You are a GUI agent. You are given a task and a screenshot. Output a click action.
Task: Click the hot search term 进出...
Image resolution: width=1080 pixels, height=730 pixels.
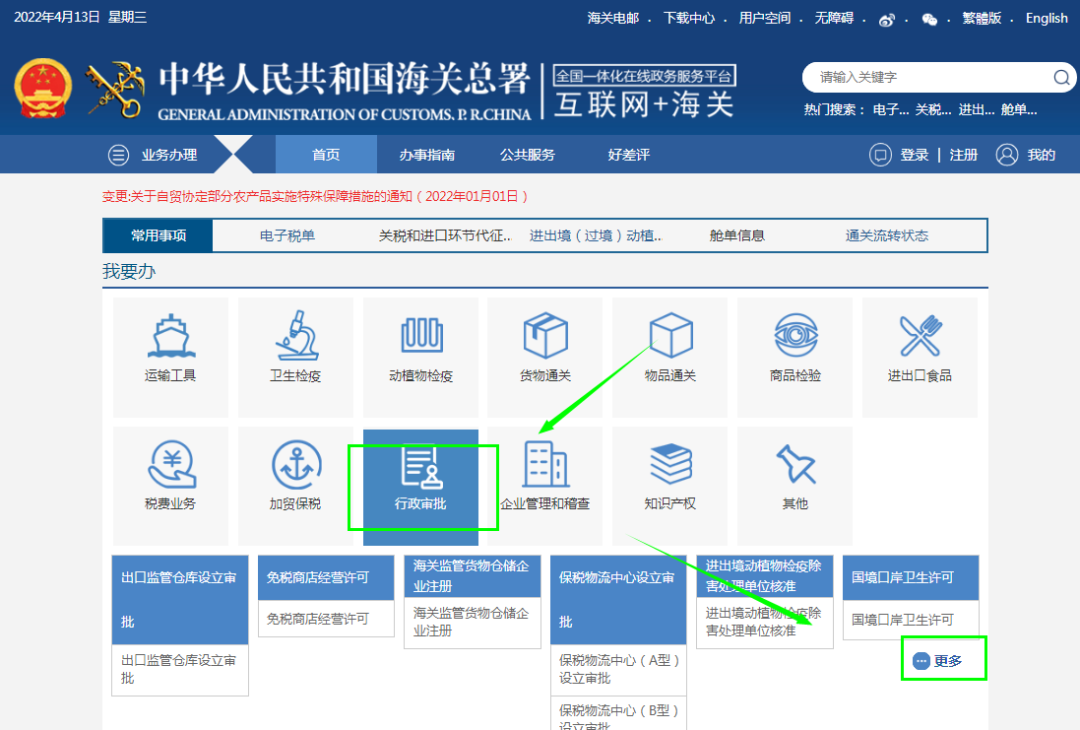(976, 110)
